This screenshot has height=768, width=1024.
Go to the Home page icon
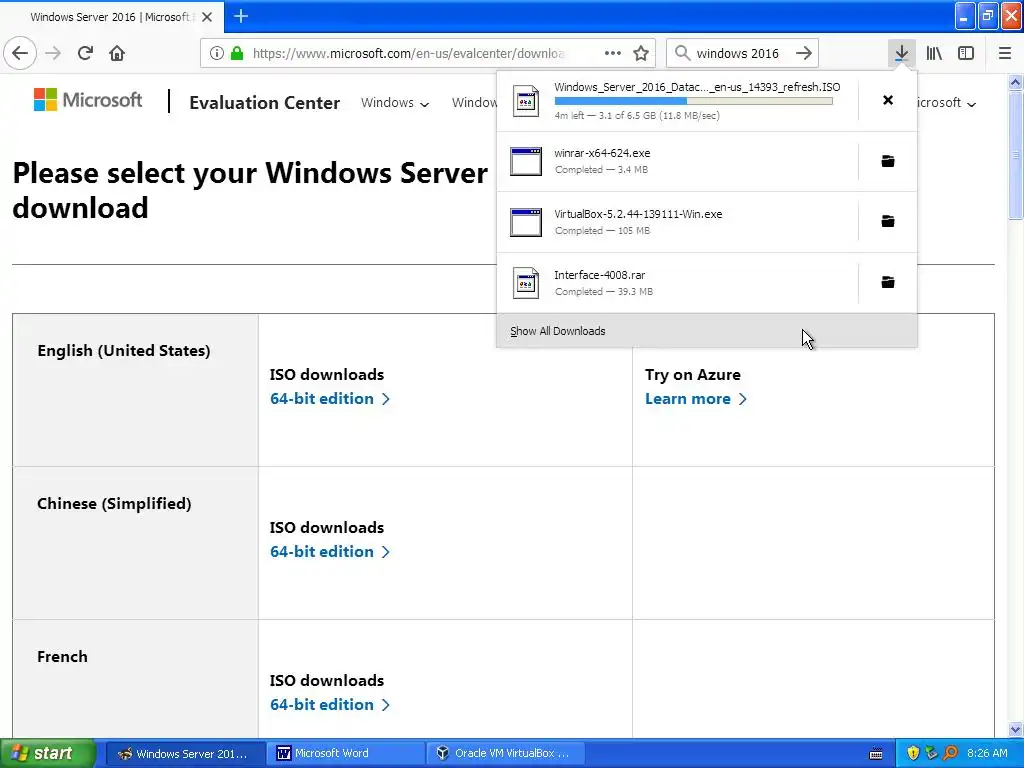[x=117, y=53]
